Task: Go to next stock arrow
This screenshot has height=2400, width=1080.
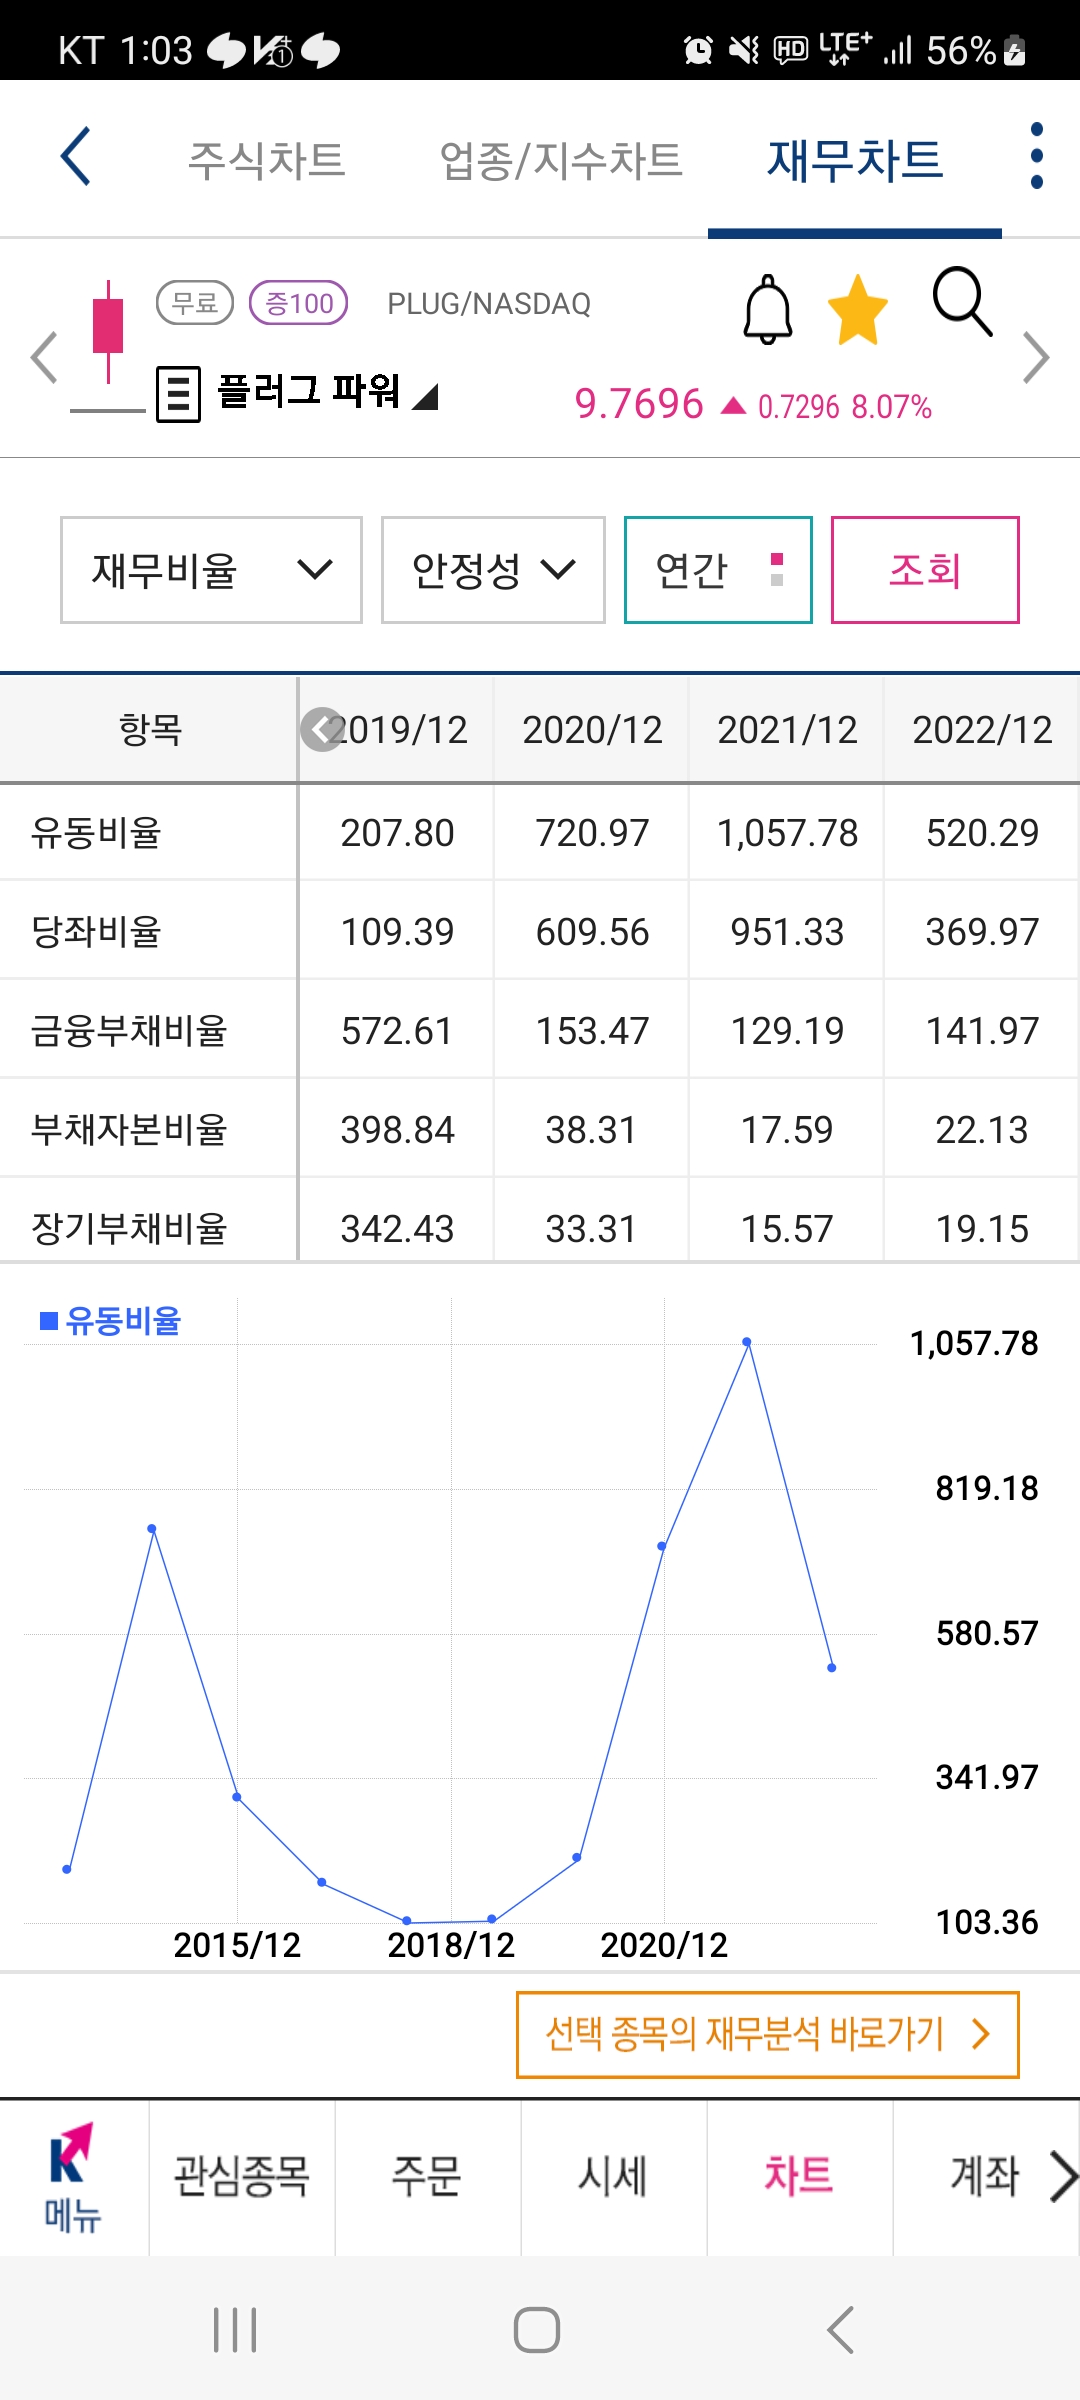Action: point(1037,357)
